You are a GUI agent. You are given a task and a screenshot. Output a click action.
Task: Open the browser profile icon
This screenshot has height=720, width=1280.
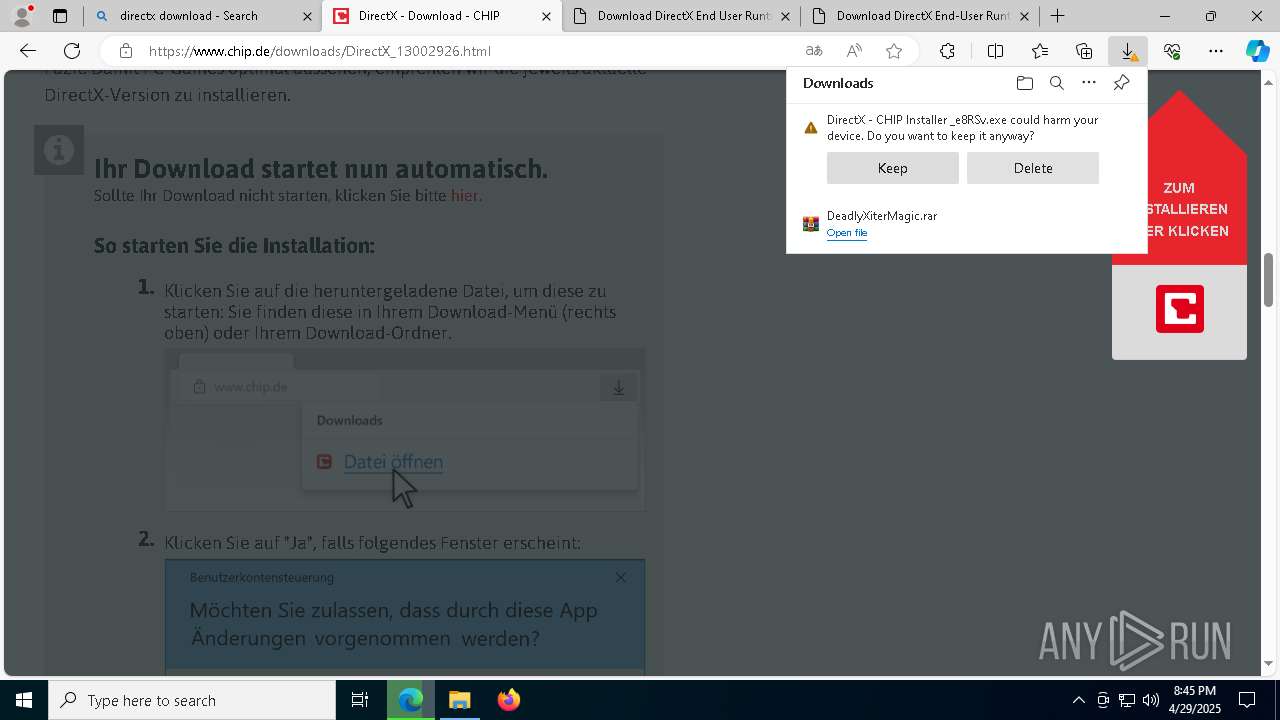[x=22, y=15]
